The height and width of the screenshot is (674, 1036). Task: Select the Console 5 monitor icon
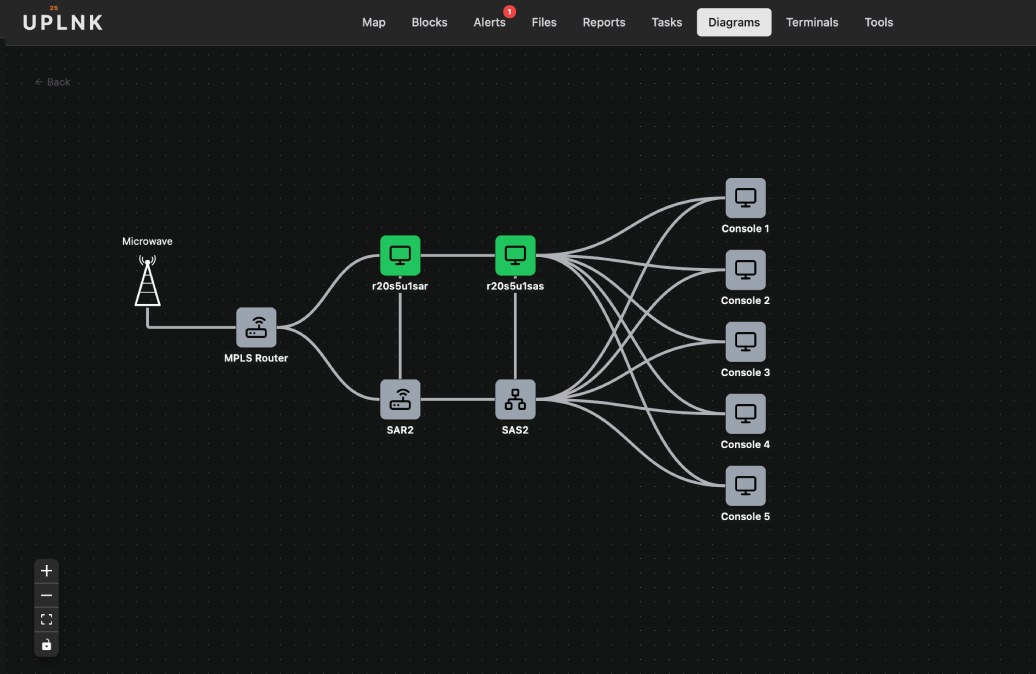(745, 486)
